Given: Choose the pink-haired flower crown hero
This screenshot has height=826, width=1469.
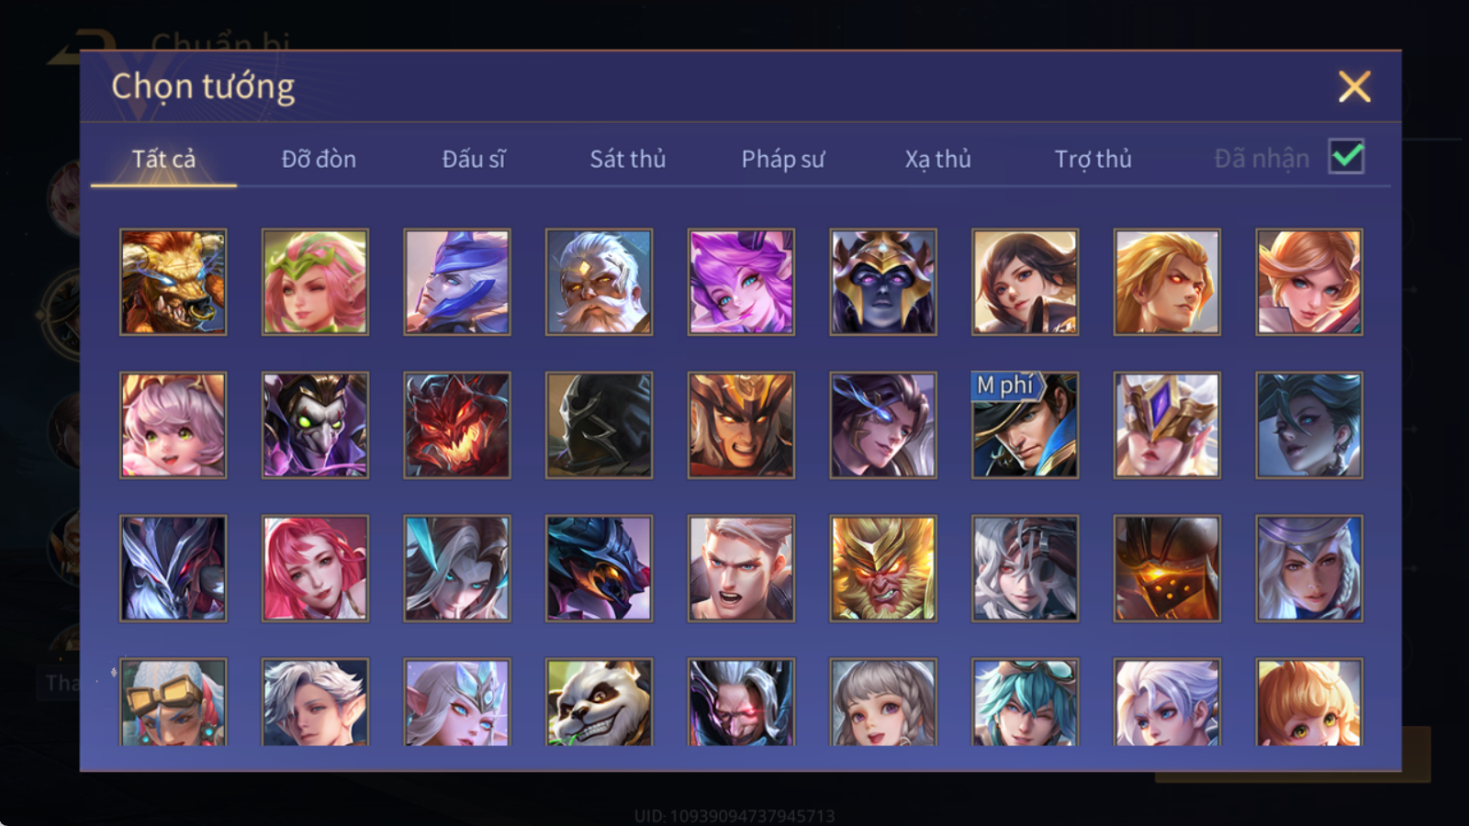Looking at the screenshot, I should [x=315, y=282].
